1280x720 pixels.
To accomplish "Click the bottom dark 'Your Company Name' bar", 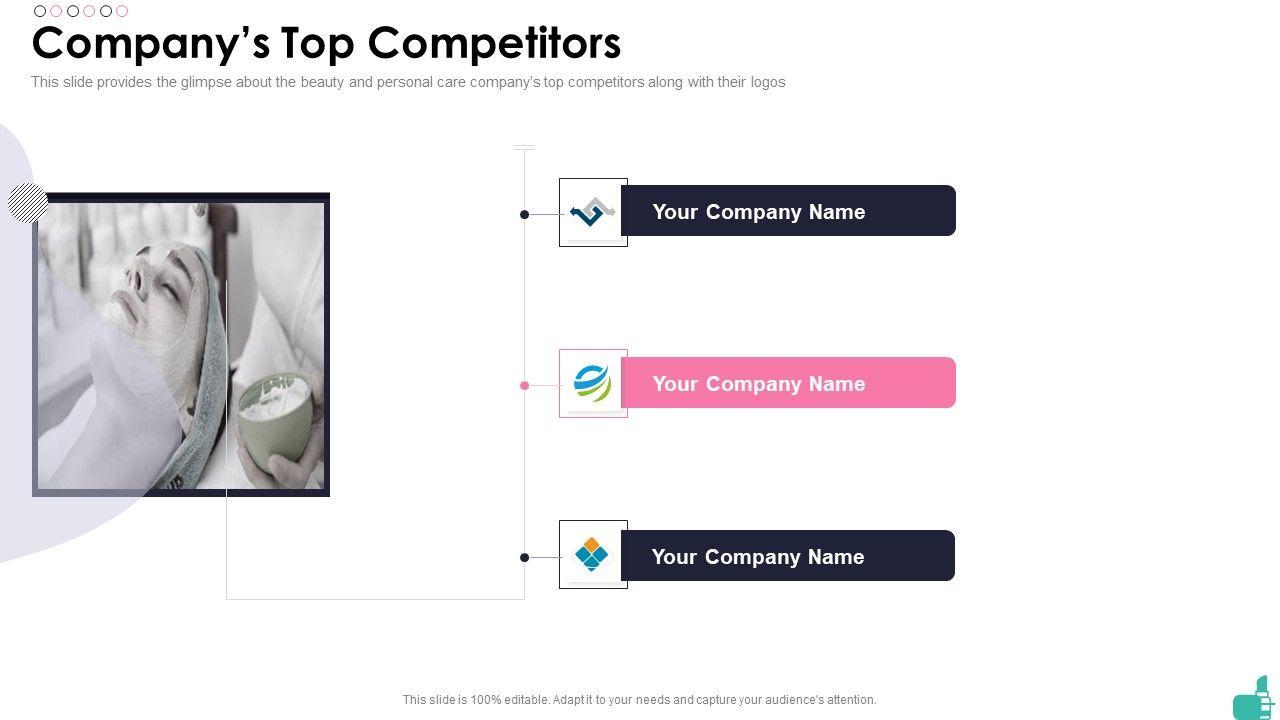I will [788, 556].
